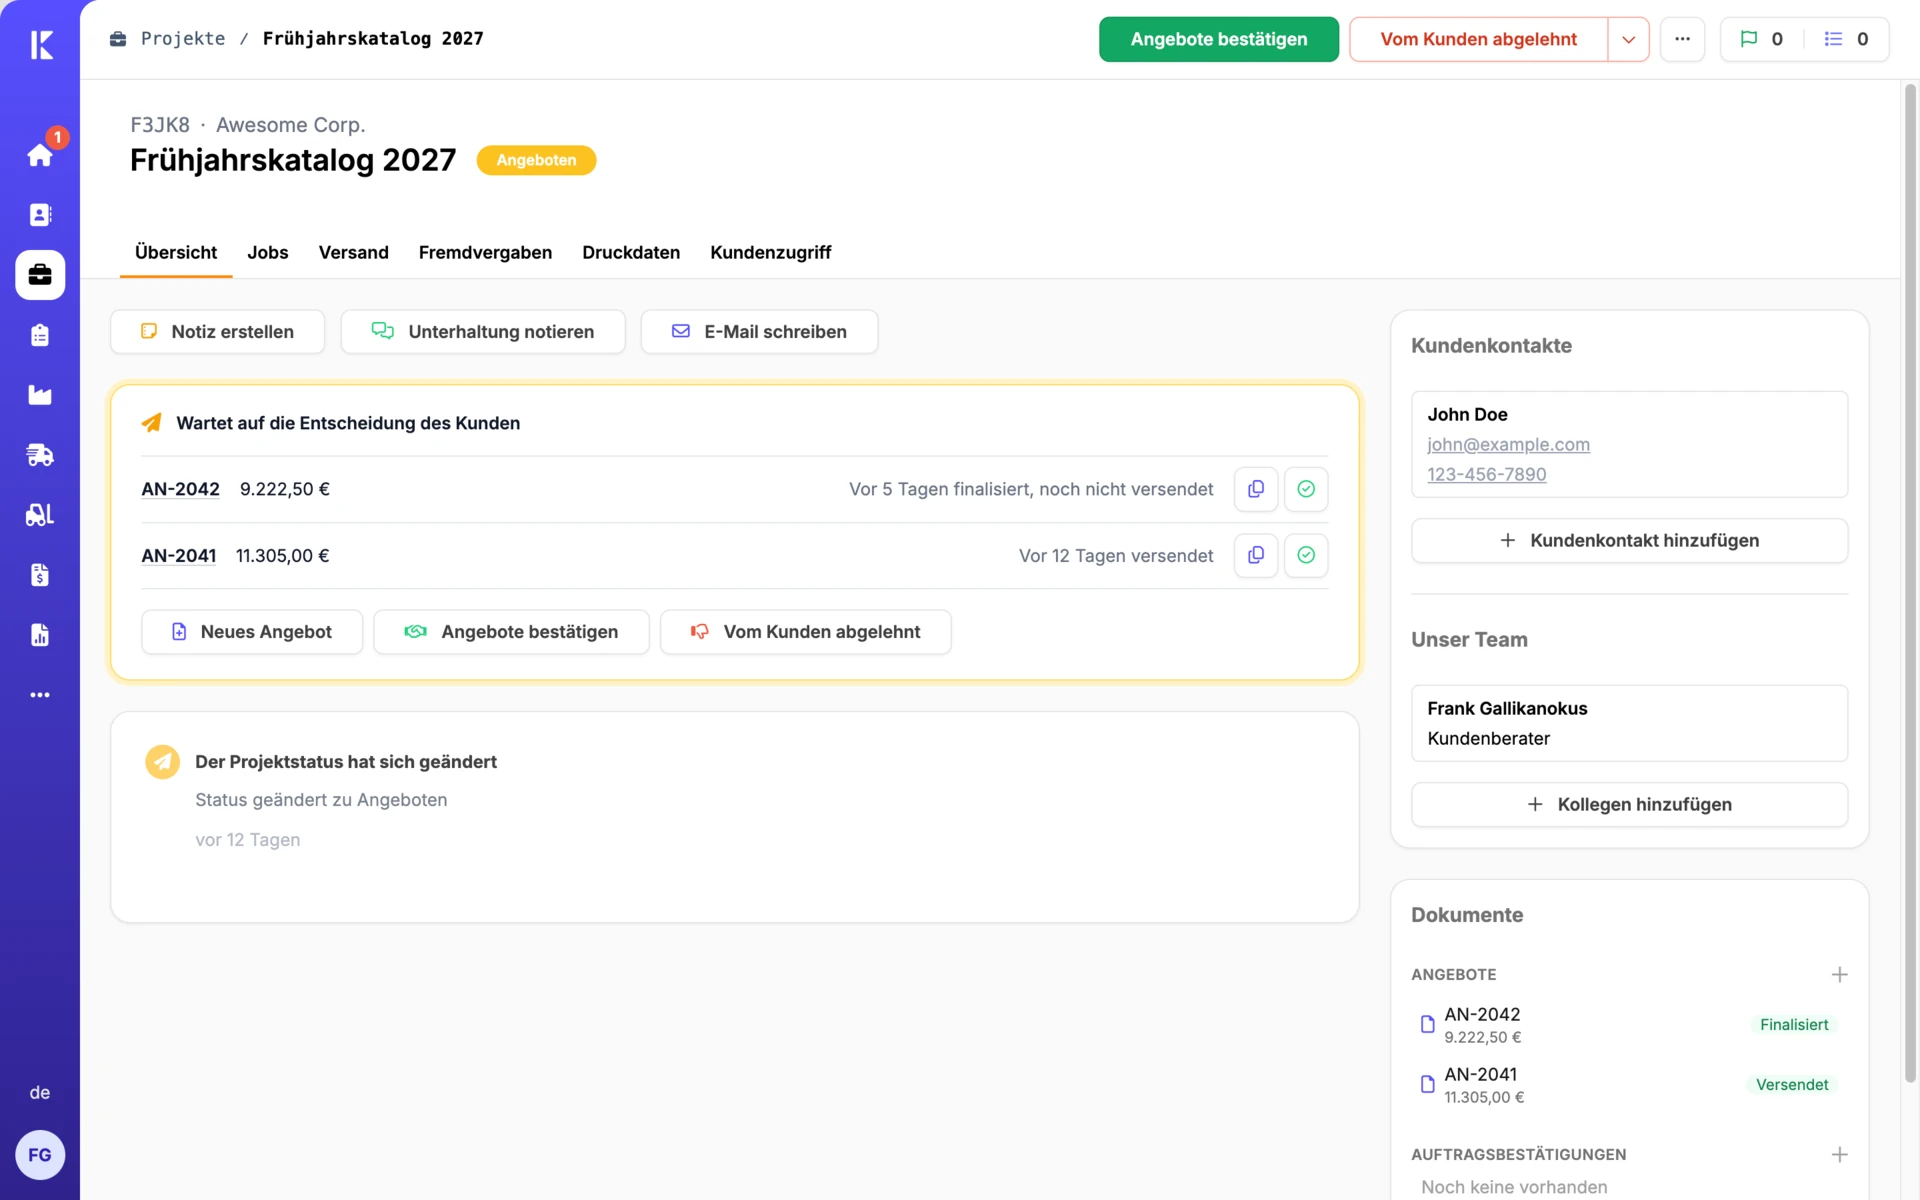Click Angebote bestätigen in the offer card
Viewport: 1920px width, 1200px height.
[512, 632]
